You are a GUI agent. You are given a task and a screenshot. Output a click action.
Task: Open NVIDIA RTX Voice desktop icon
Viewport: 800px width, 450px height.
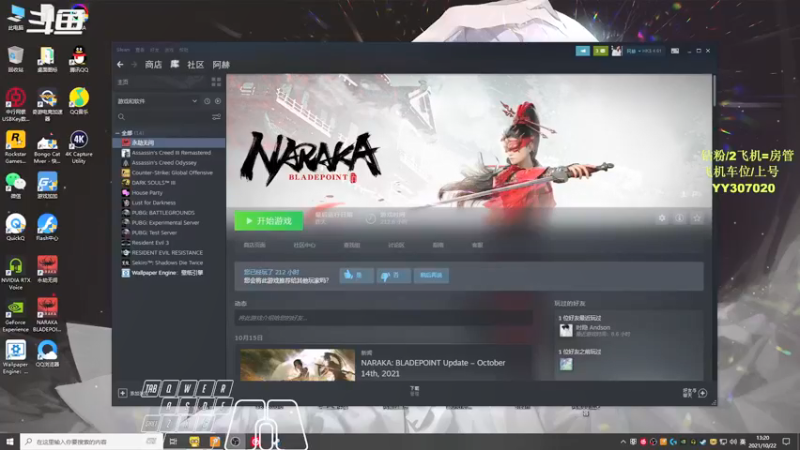coord(15,273)
